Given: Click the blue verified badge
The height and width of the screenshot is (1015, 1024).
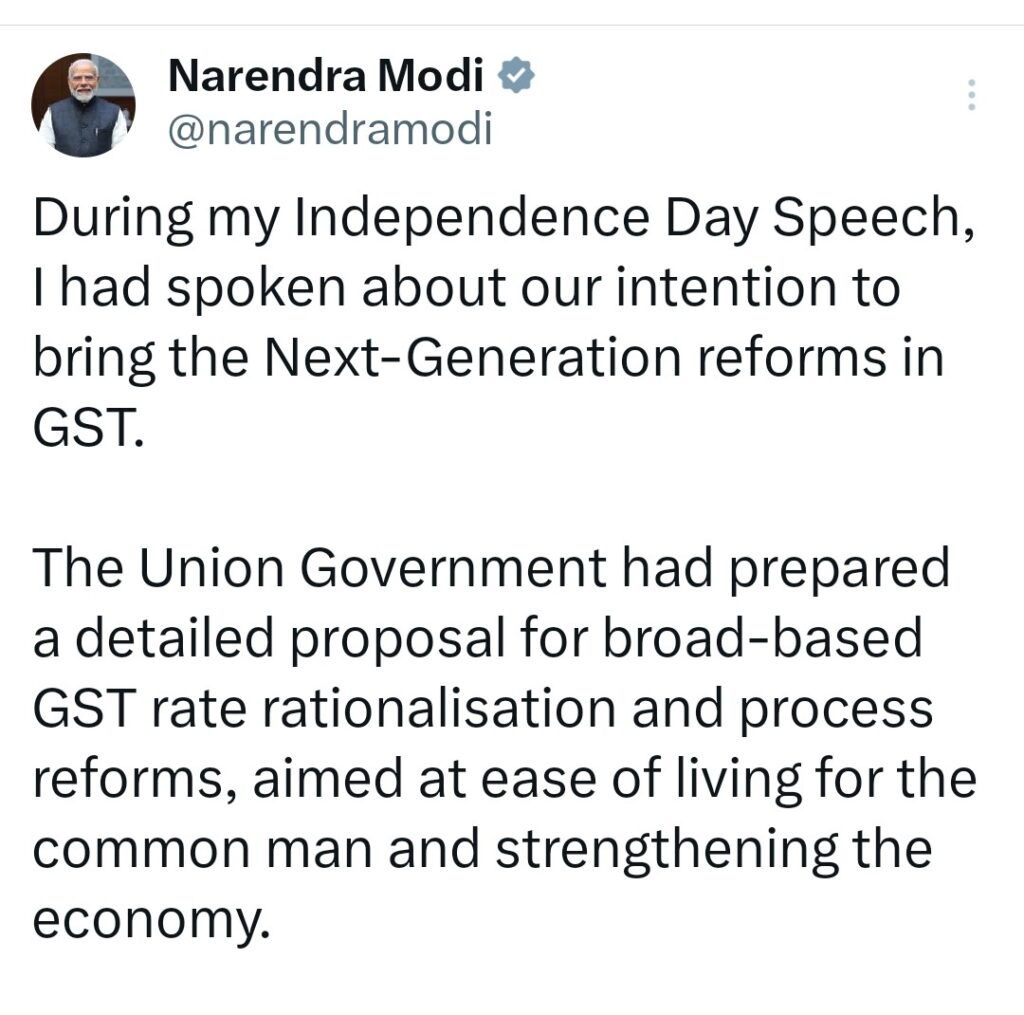Looking at the screenshot, I should click(x=516, y=76).
